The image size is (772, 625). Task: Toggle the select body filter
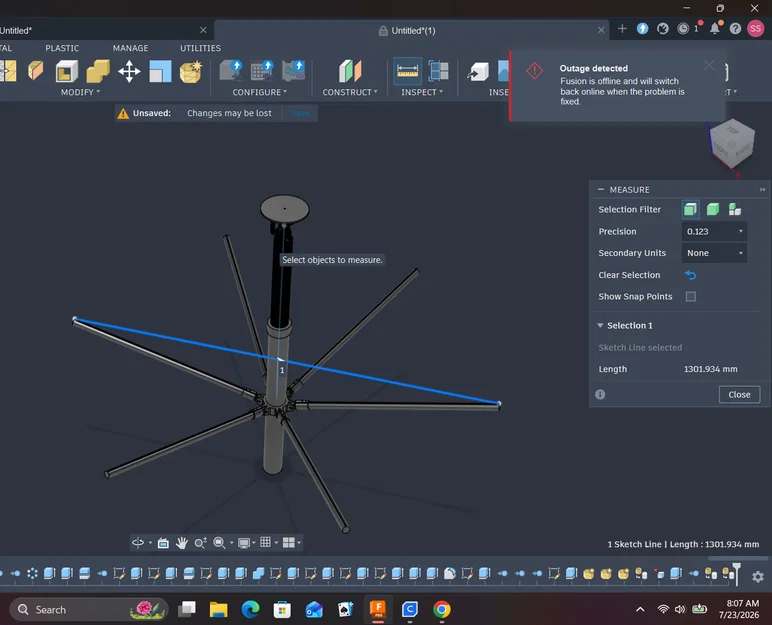tap(712, 209)
